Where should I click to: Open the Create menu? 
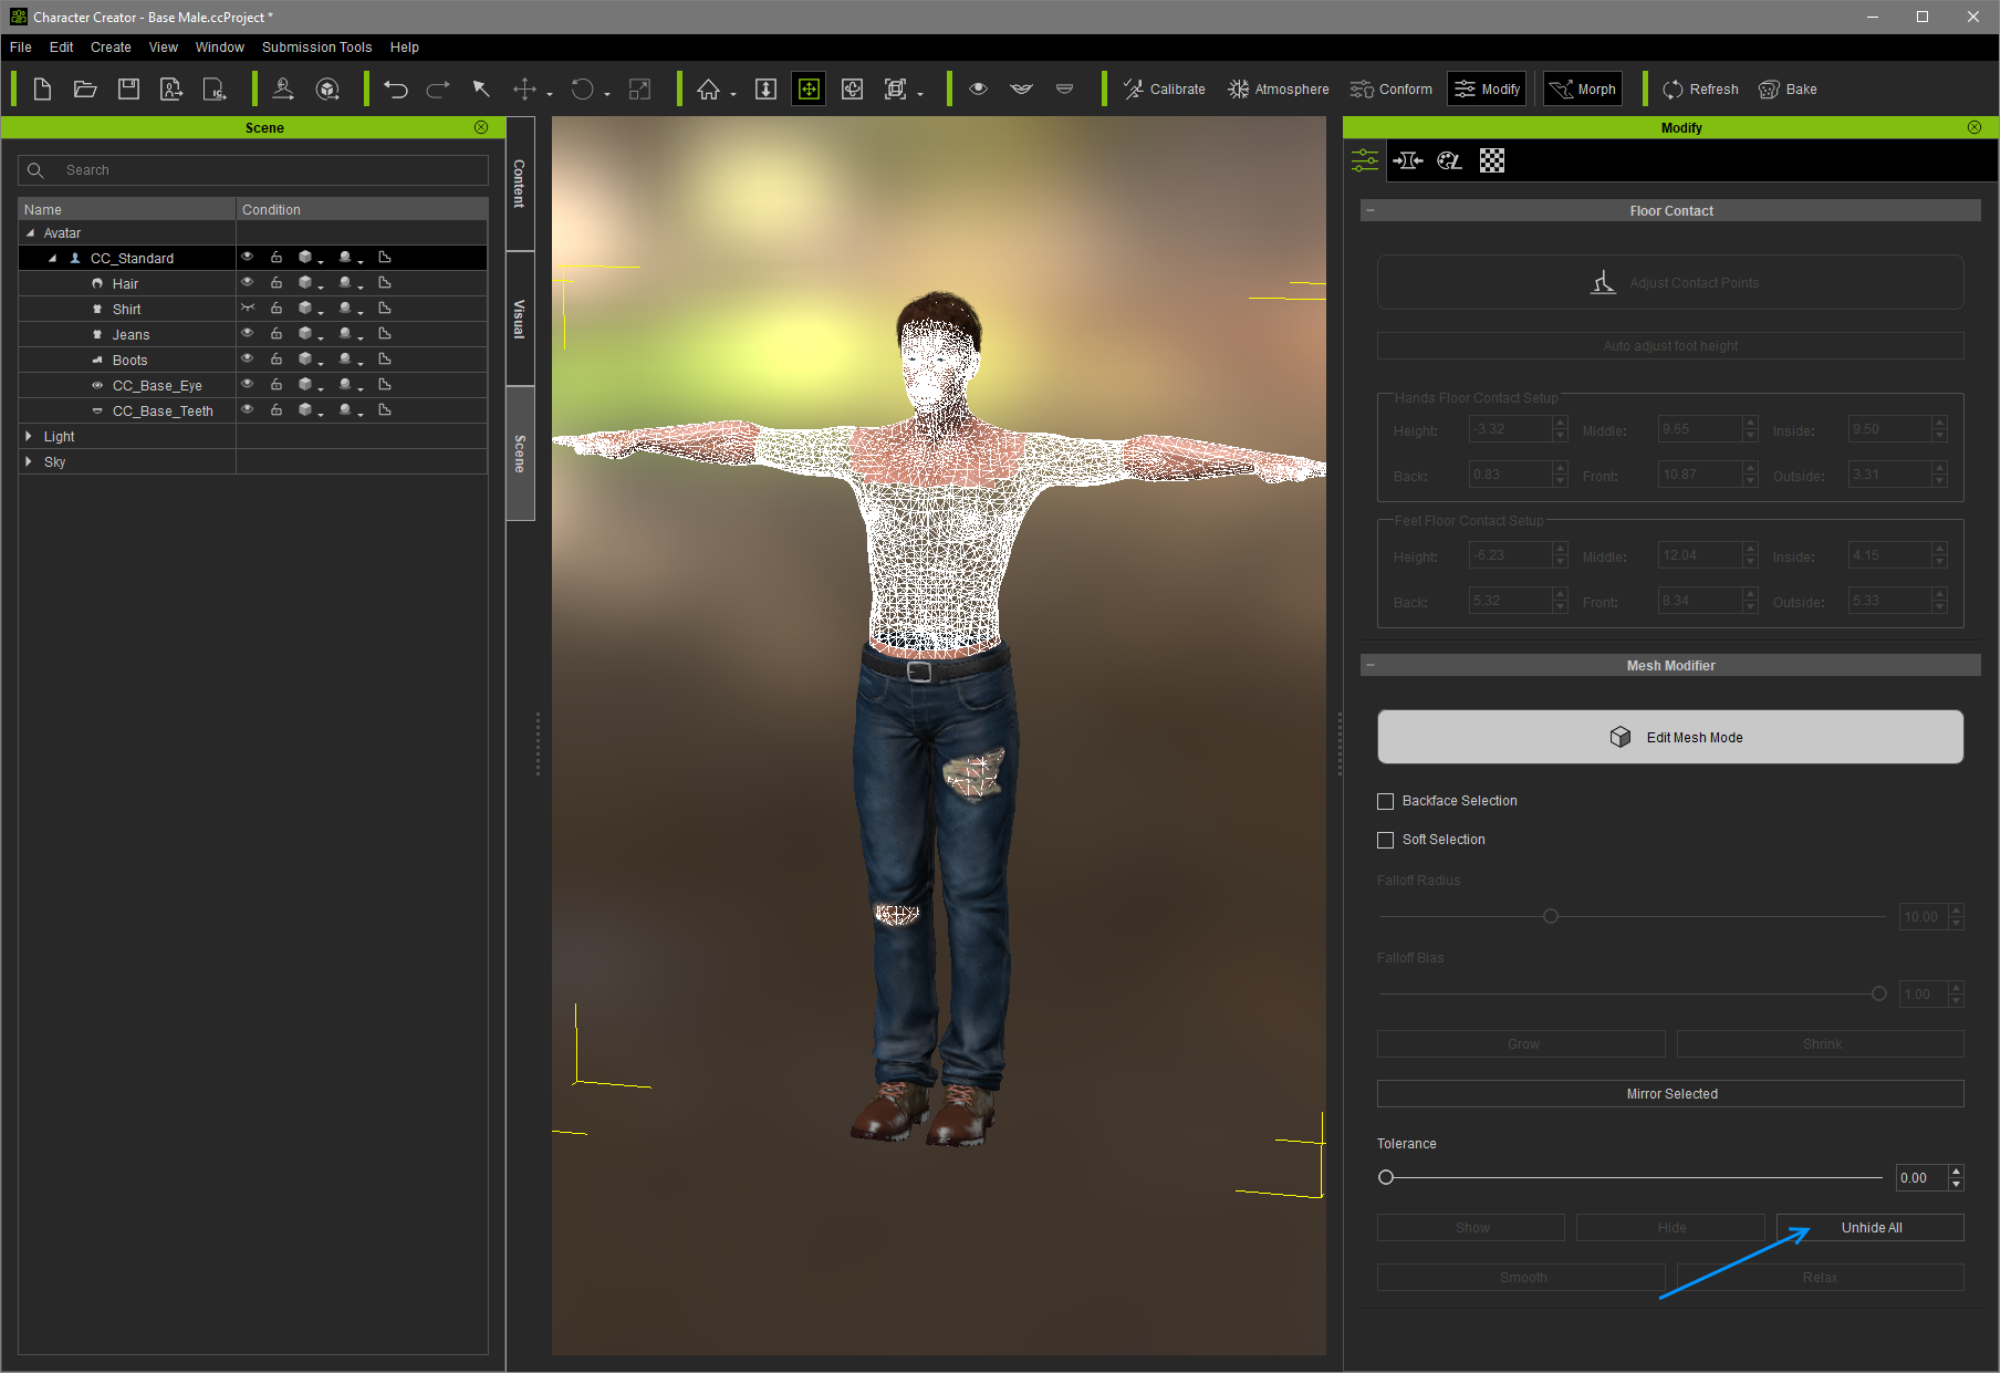point(110,47)
